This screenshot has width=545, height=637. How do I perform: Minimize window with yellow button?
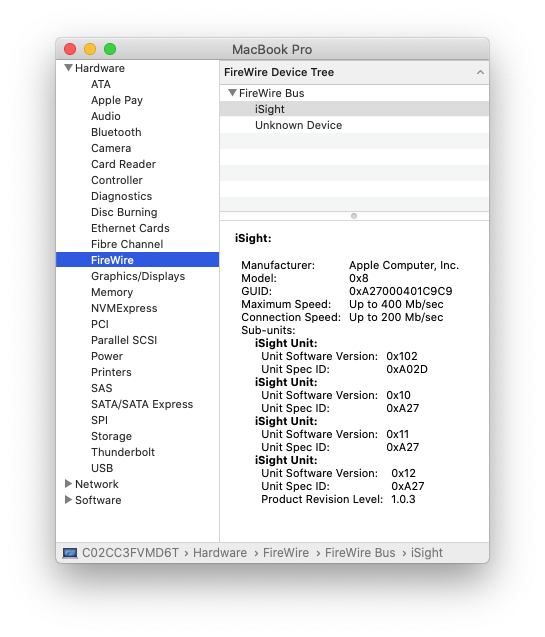[x=90, y=49]
